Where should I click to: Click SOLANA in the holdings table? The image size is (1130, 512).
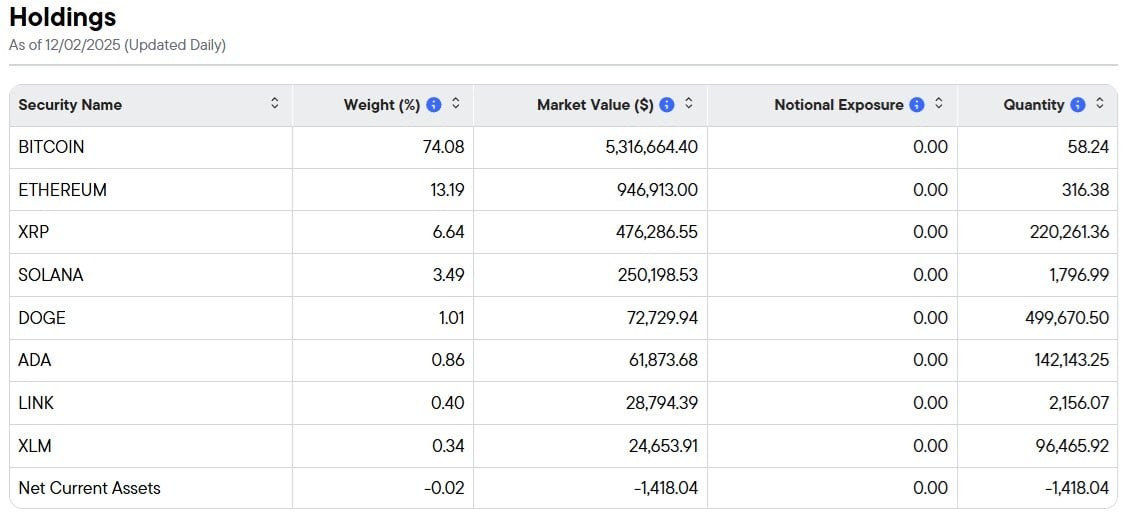50,275
